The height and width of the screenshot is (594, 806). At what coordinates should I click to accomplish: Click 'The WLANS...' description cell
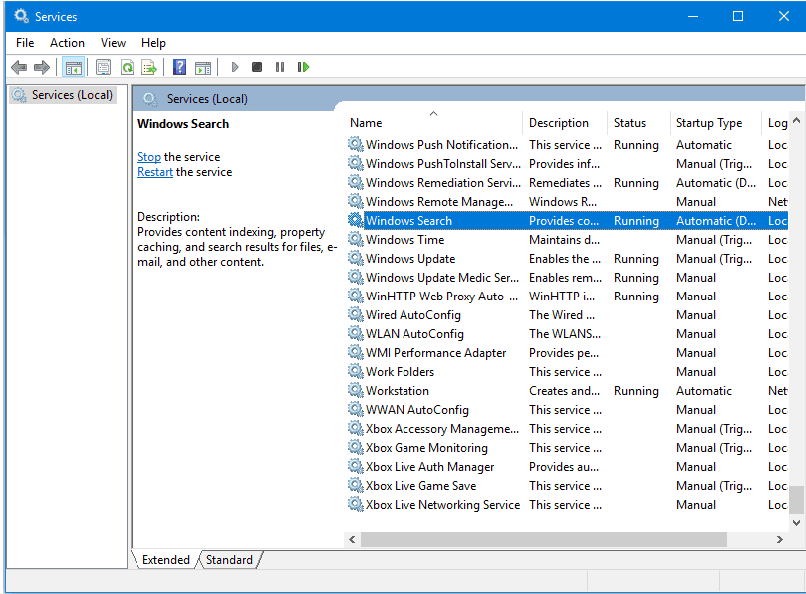point(565,333)
